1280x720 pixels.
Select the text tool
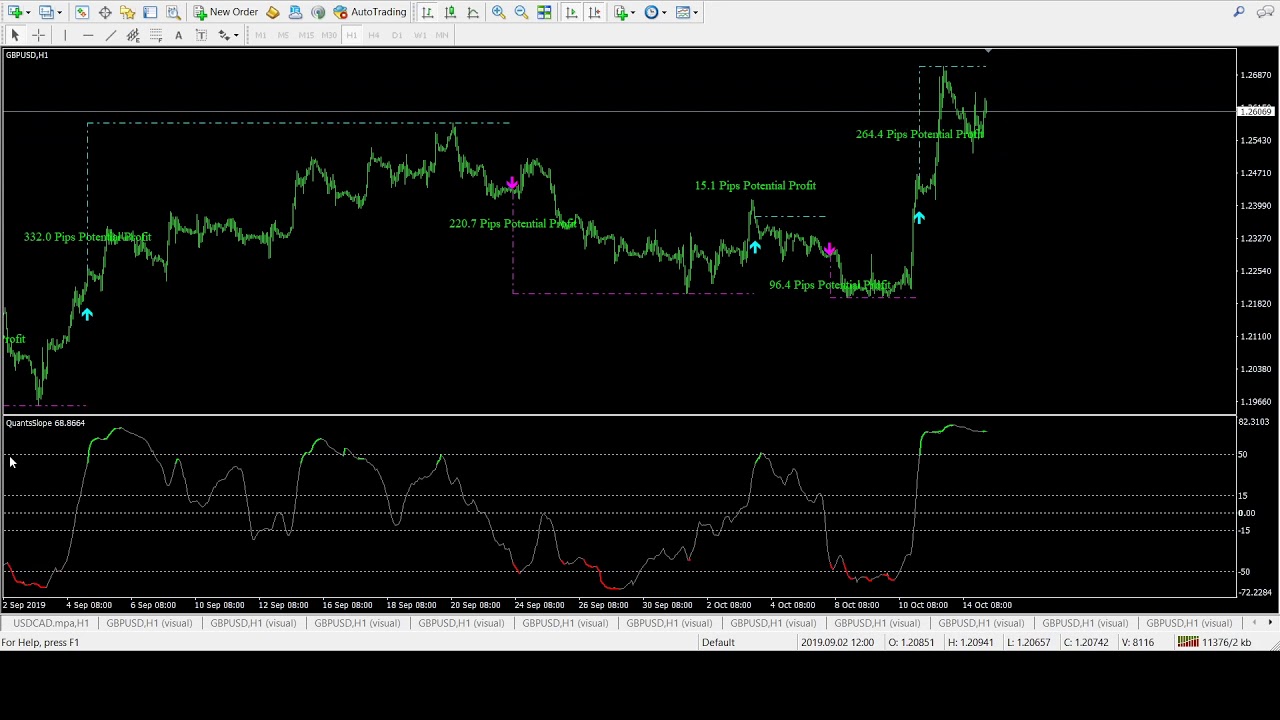point(178,35)
